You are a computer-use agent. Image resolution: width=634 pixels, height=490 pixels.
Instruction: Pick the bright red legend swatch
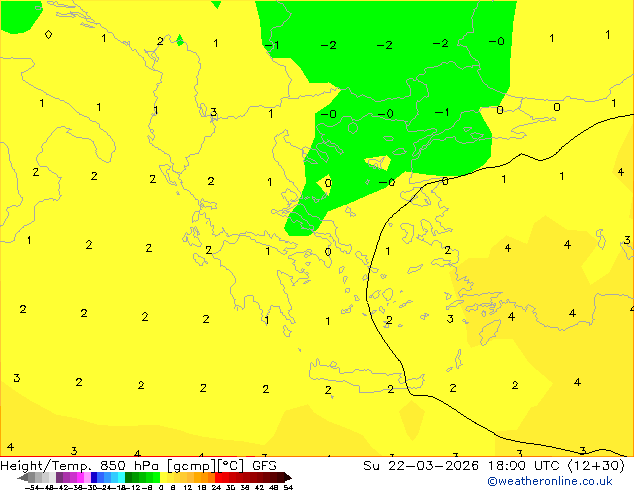[218, 478]
